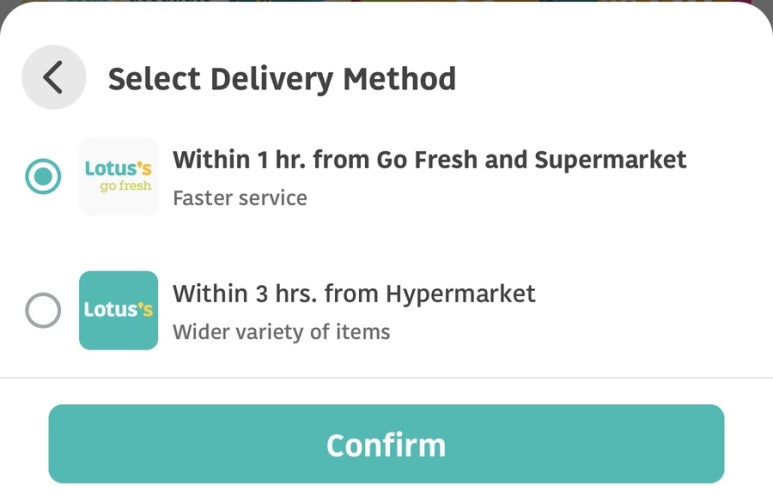Tap the grey circular back button background

pyautogui.click(x=54, y=77)
